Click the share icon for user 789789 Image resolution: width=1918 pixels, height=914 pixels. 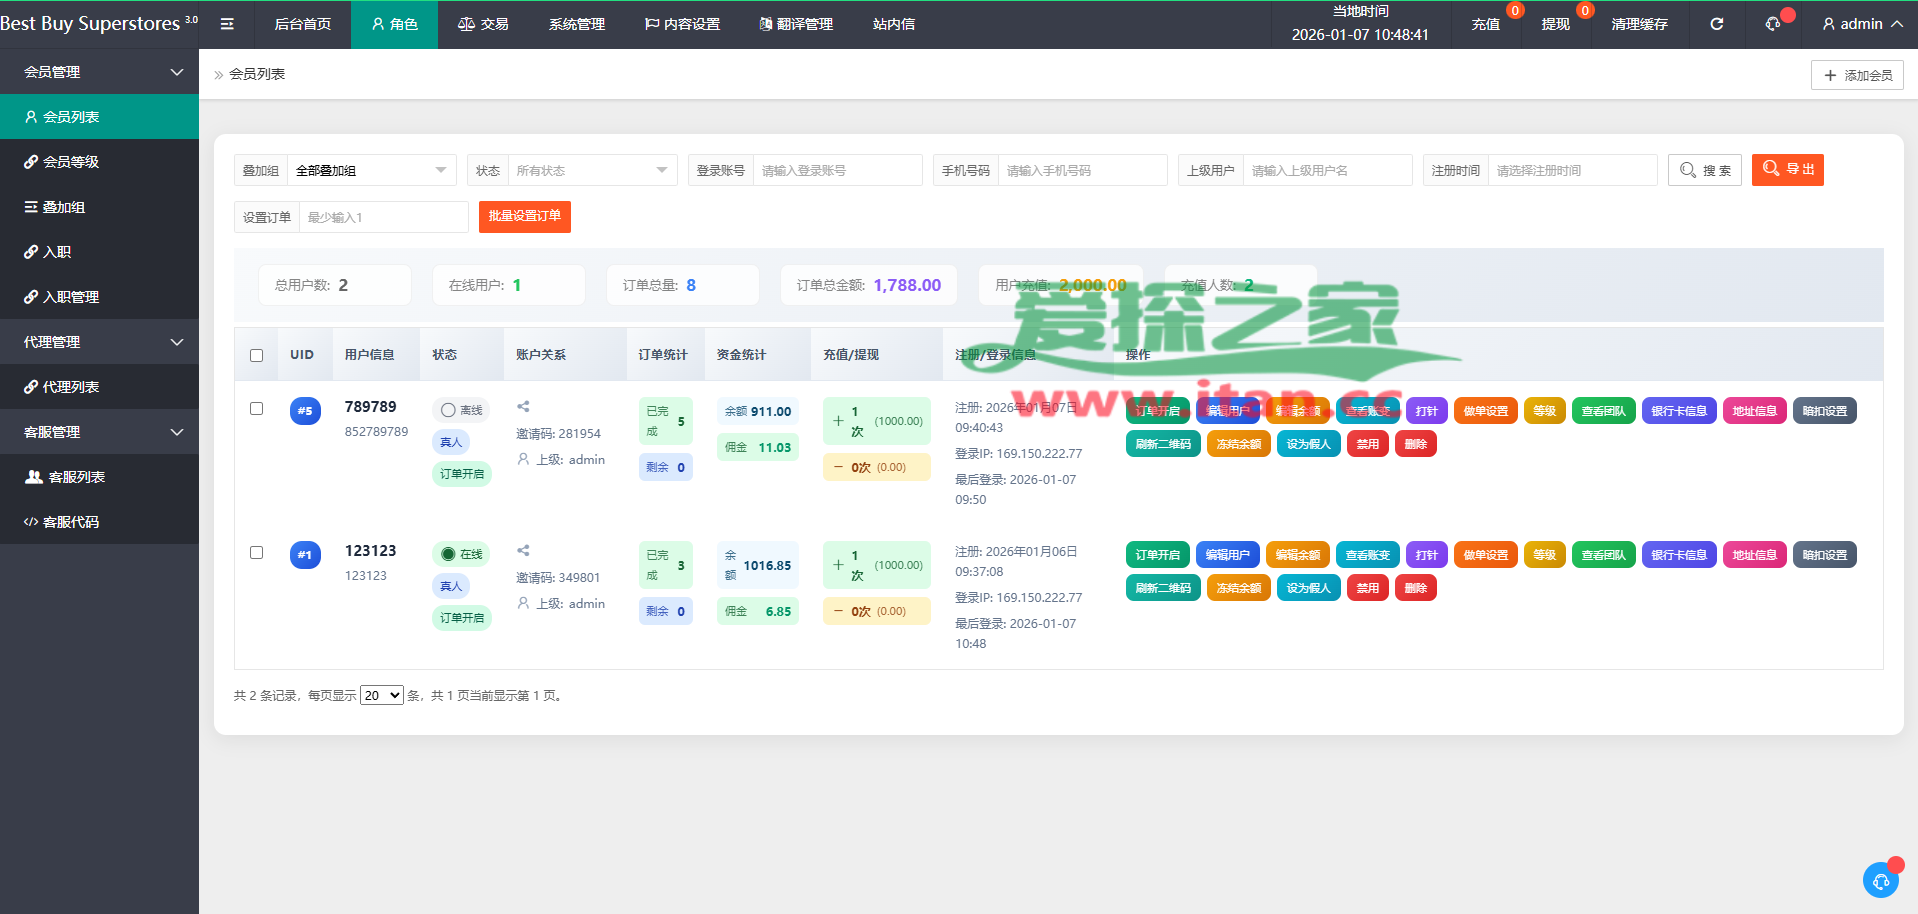point(523,407)
